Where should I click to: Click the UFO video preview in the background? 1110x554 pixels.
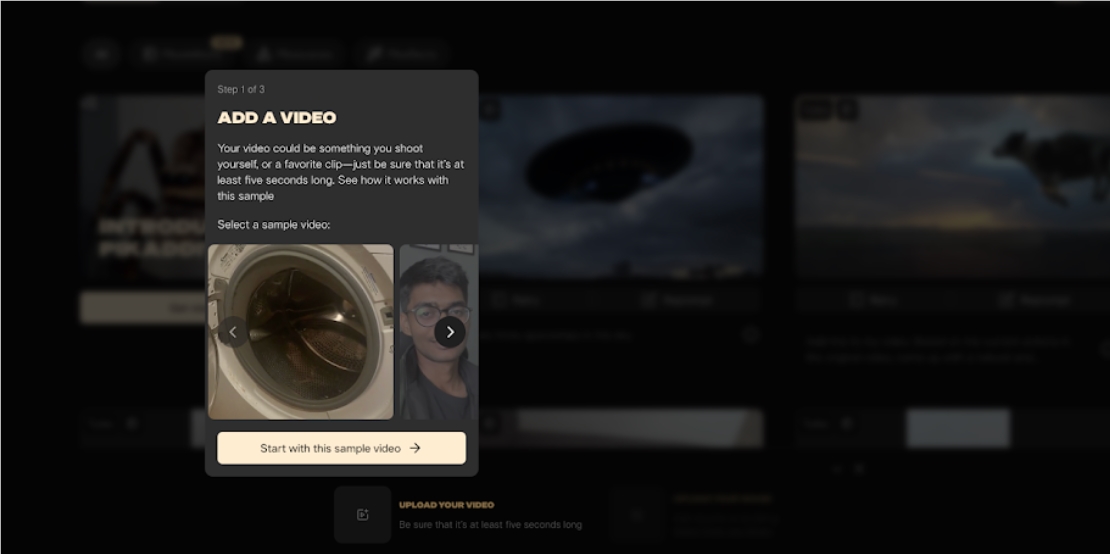620,185
